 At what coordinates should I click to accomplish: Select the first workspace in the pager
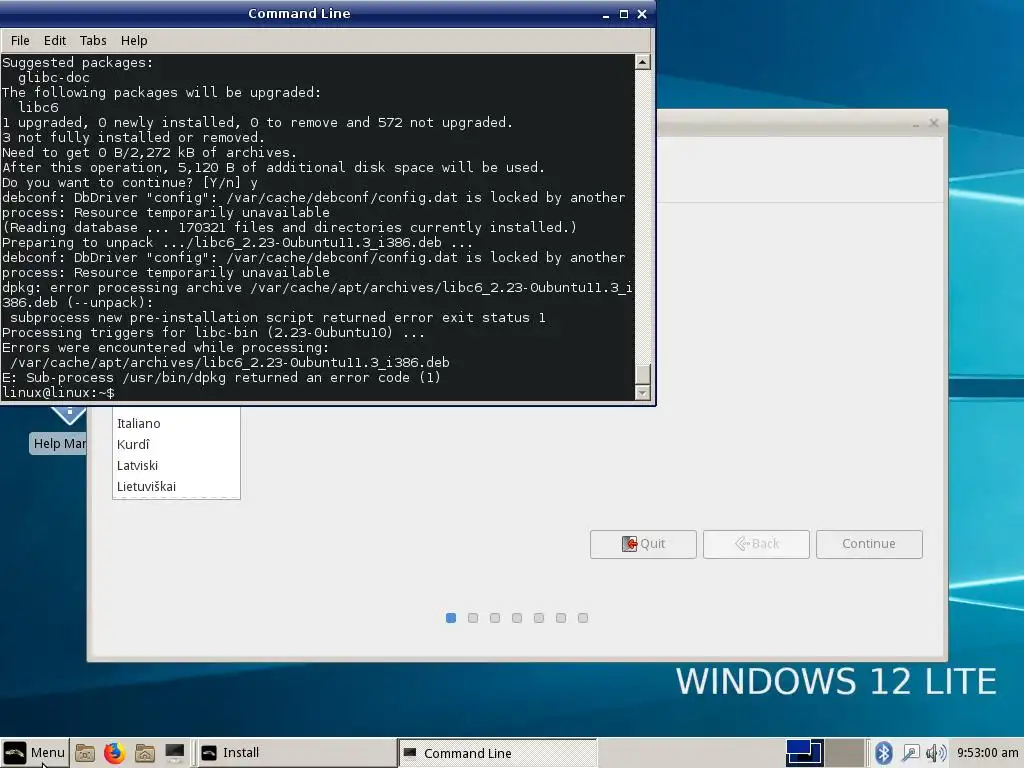point(803,752)
